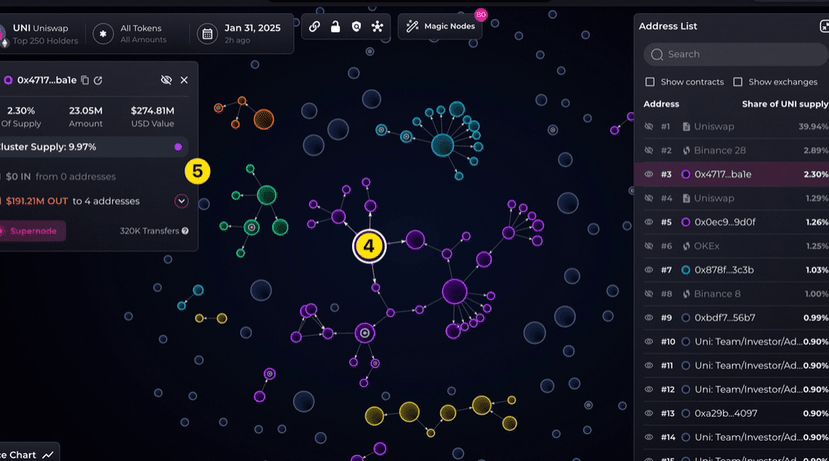
Task: Copy the 0x4717...ba1e address
Action: tap(85, 80)
